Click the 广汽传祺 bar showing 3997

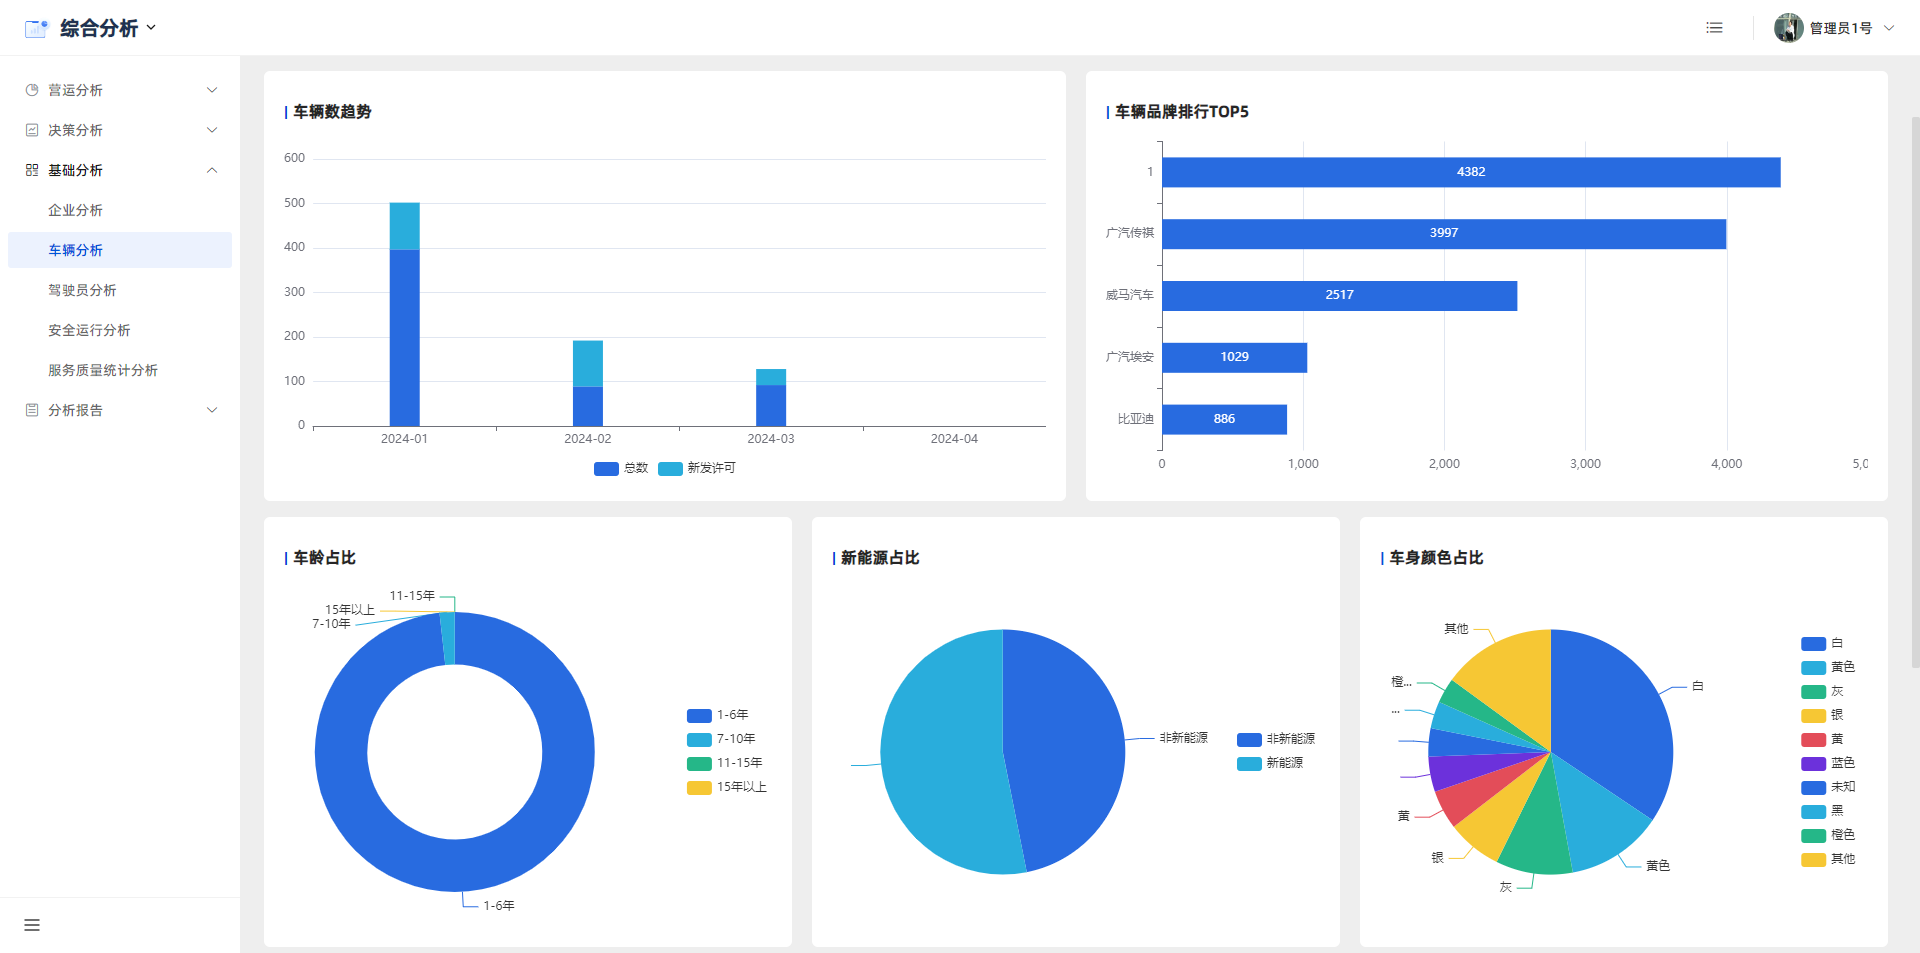click(1443, 233)
